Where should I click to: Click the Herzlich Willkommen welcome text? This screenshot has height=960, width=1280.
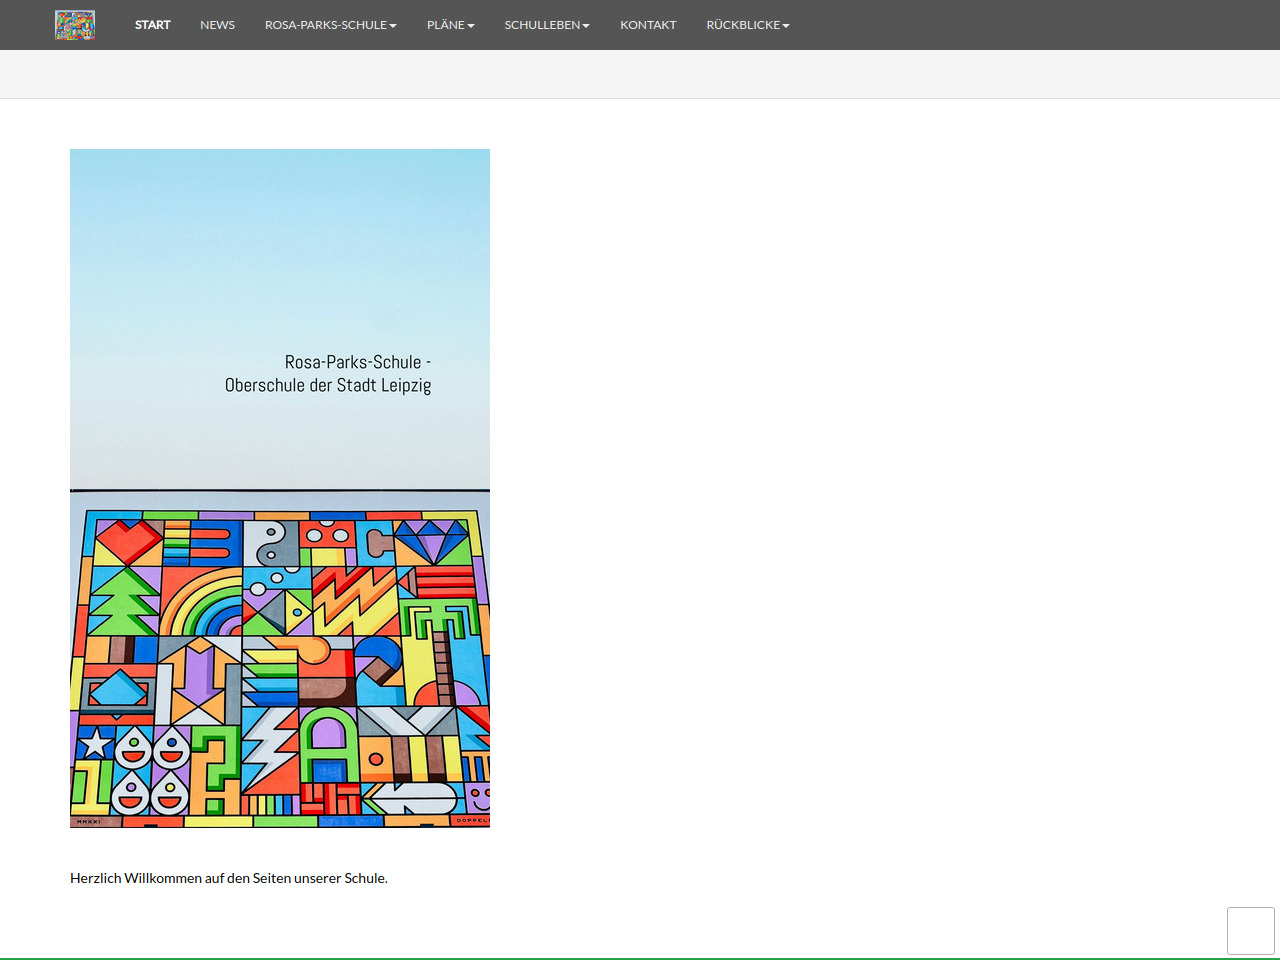[x=229, y=878]
